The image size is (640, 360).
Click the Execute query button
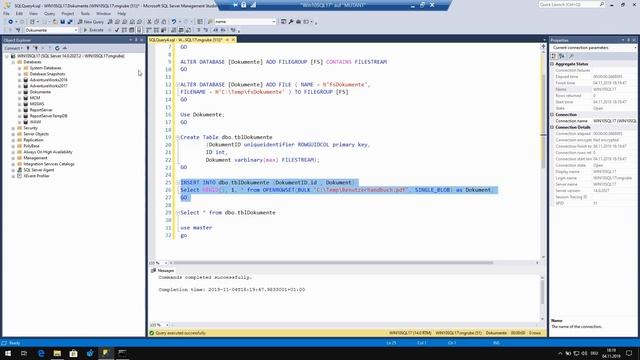coord(93,30)
